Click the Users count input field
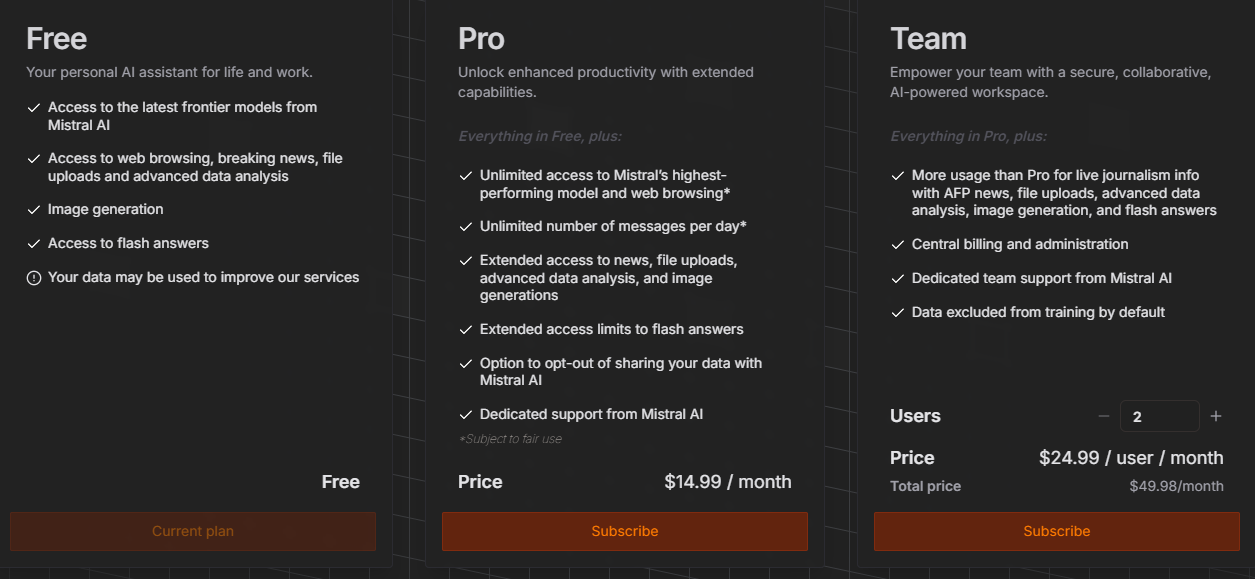The height and width of the screenshot is (579, 1255). [1159, 416]
